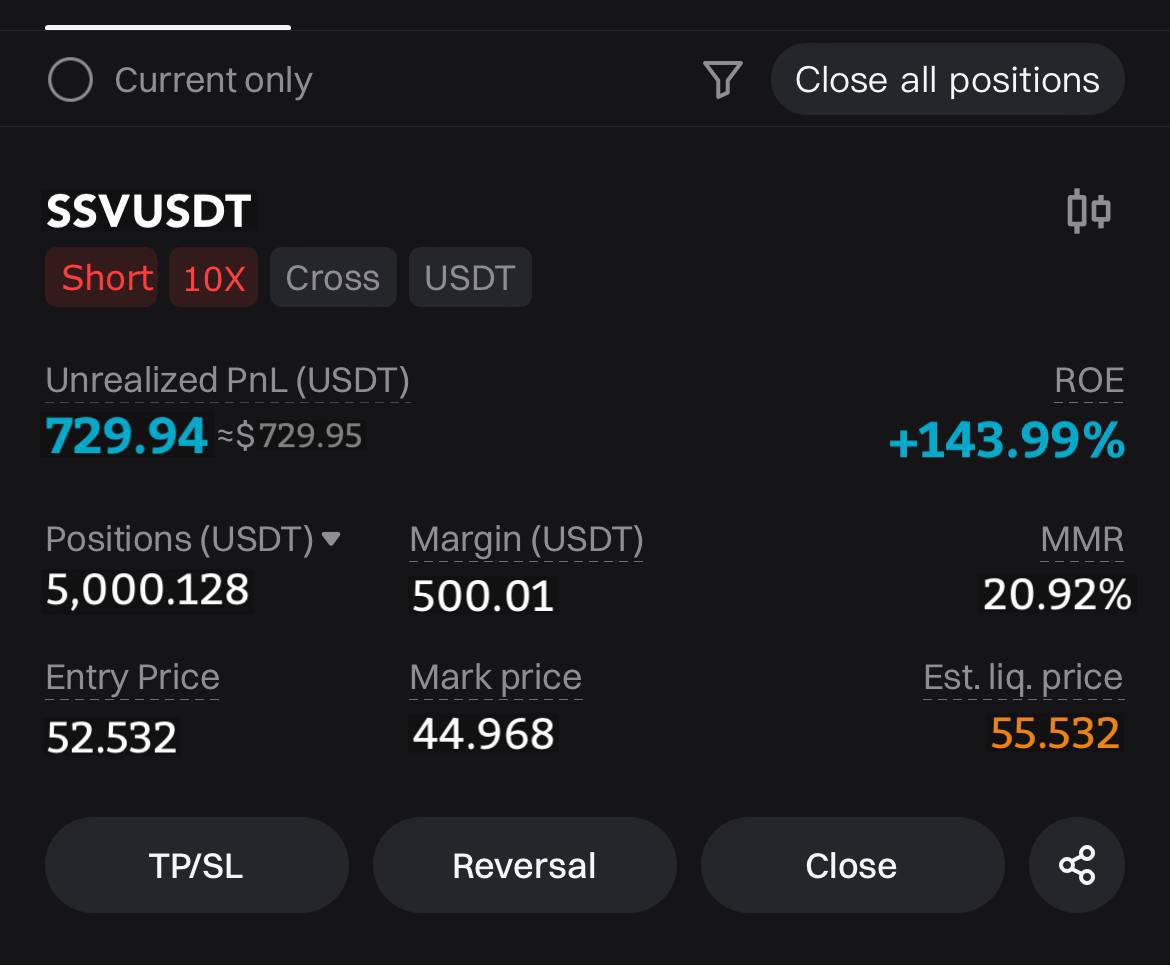The image size is (1170, 965).
Task: Tap the USDT settlement tag
Action: point(470,278)
